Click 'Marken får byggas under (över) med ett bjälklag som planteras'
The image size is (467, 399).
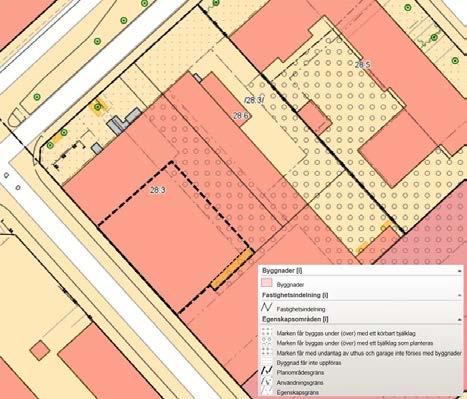coord(355,343)
